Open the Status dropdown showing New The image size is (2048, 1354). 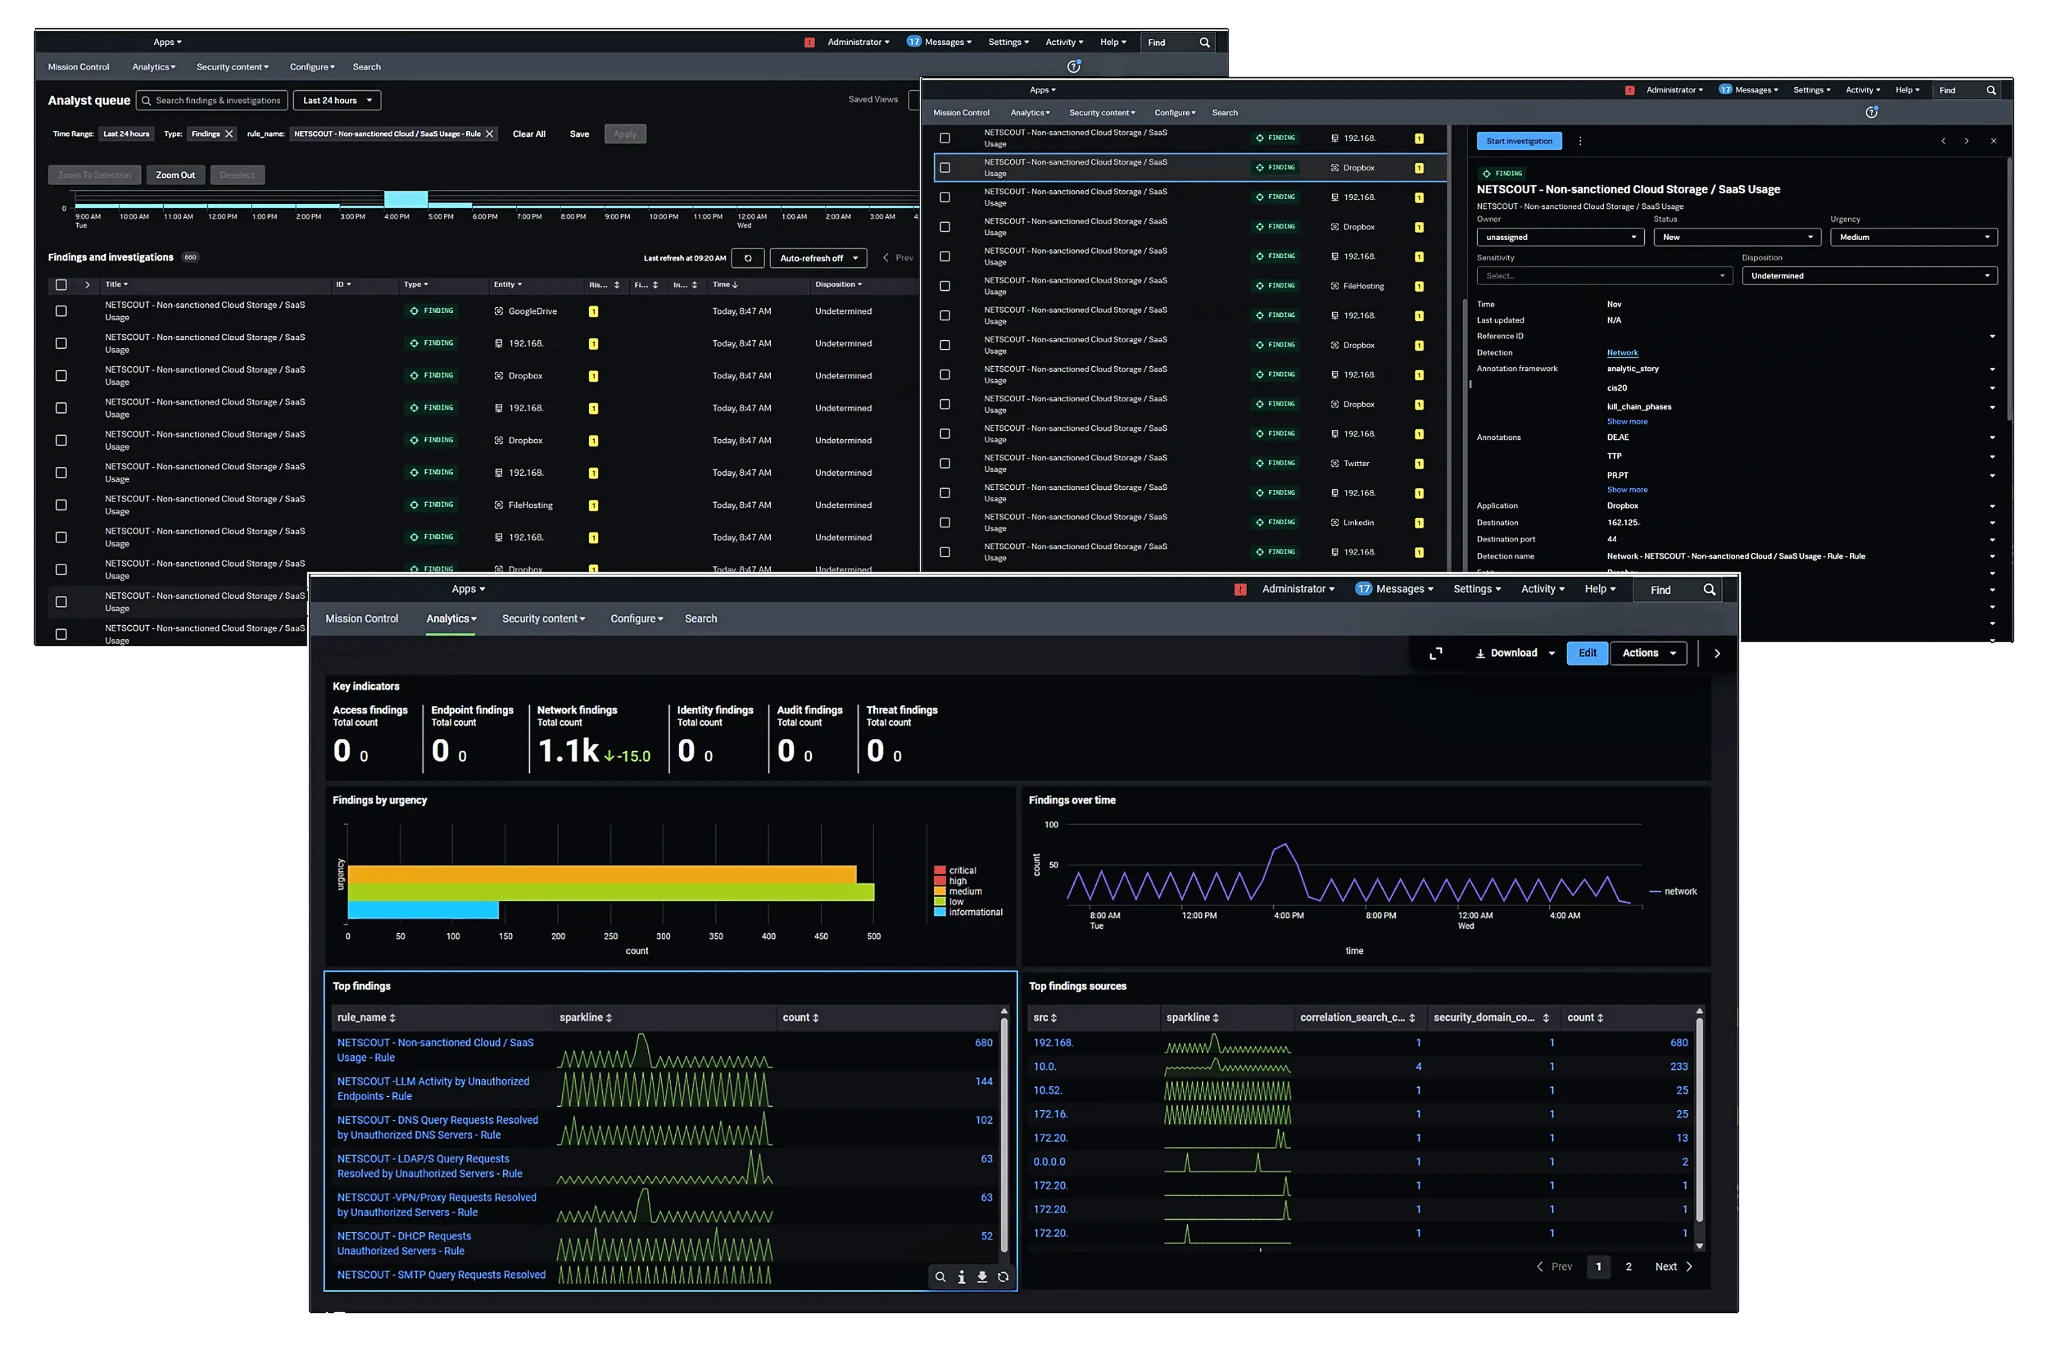[1736, 237]
